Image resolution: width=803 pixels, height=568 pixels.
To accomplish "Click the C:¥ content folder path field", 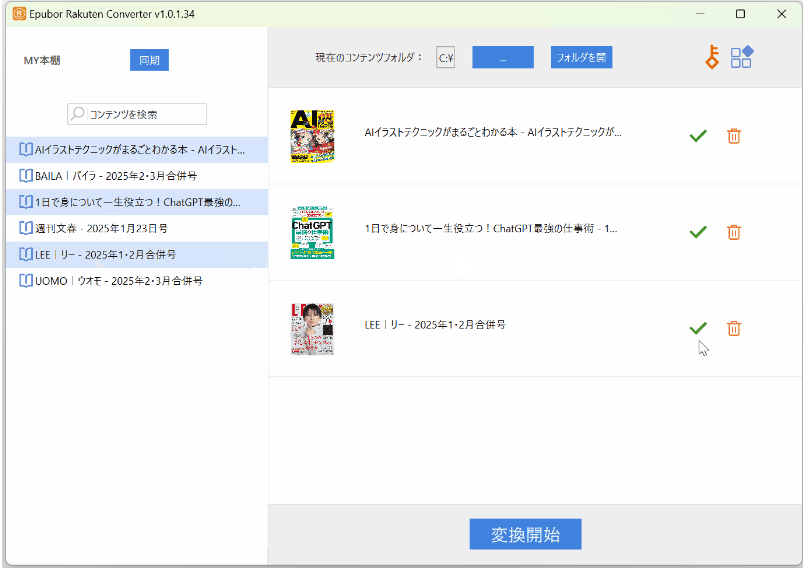I will click(x=446, y=57).
